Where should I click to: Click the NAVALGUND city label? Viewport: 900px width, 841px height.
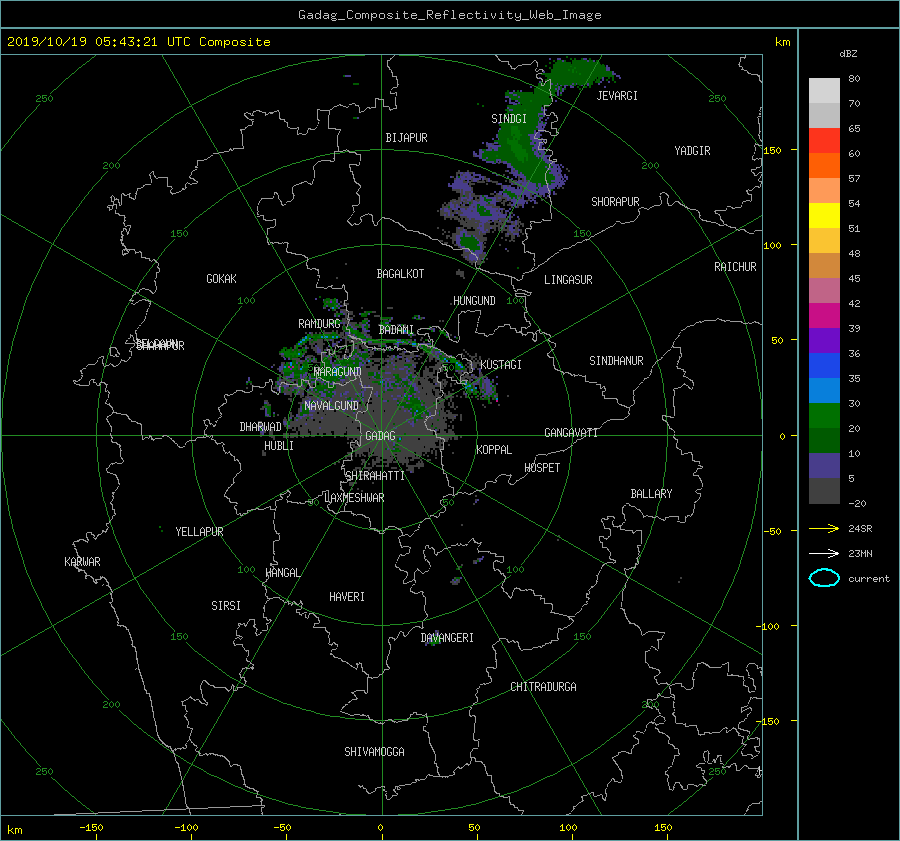331,406
